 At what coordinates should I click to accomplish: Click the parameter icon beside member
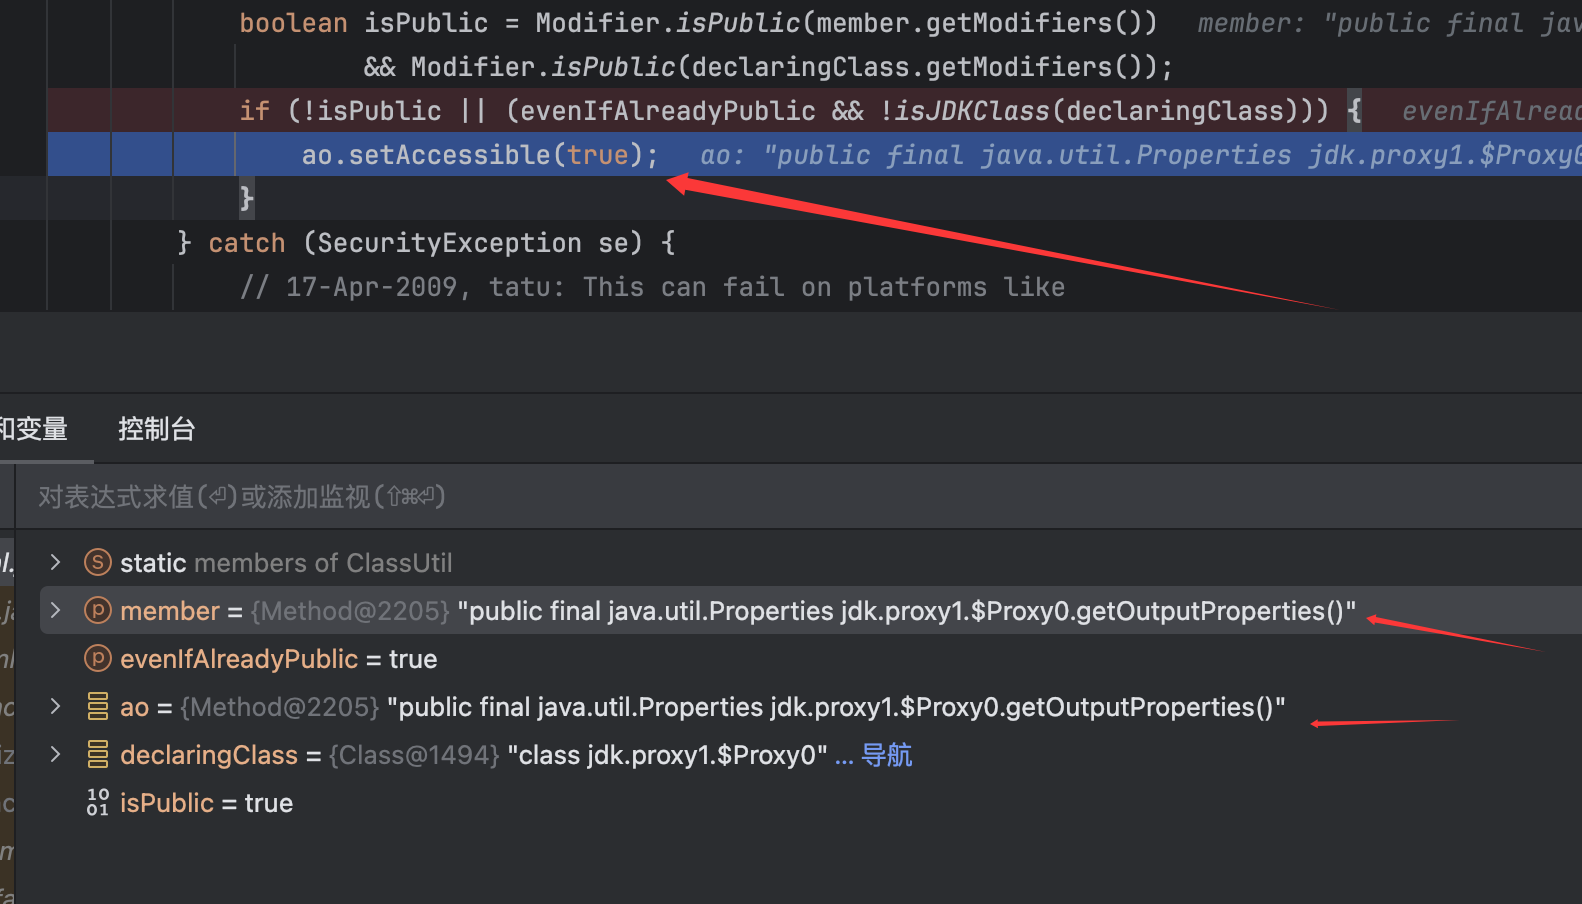[97, 611]
